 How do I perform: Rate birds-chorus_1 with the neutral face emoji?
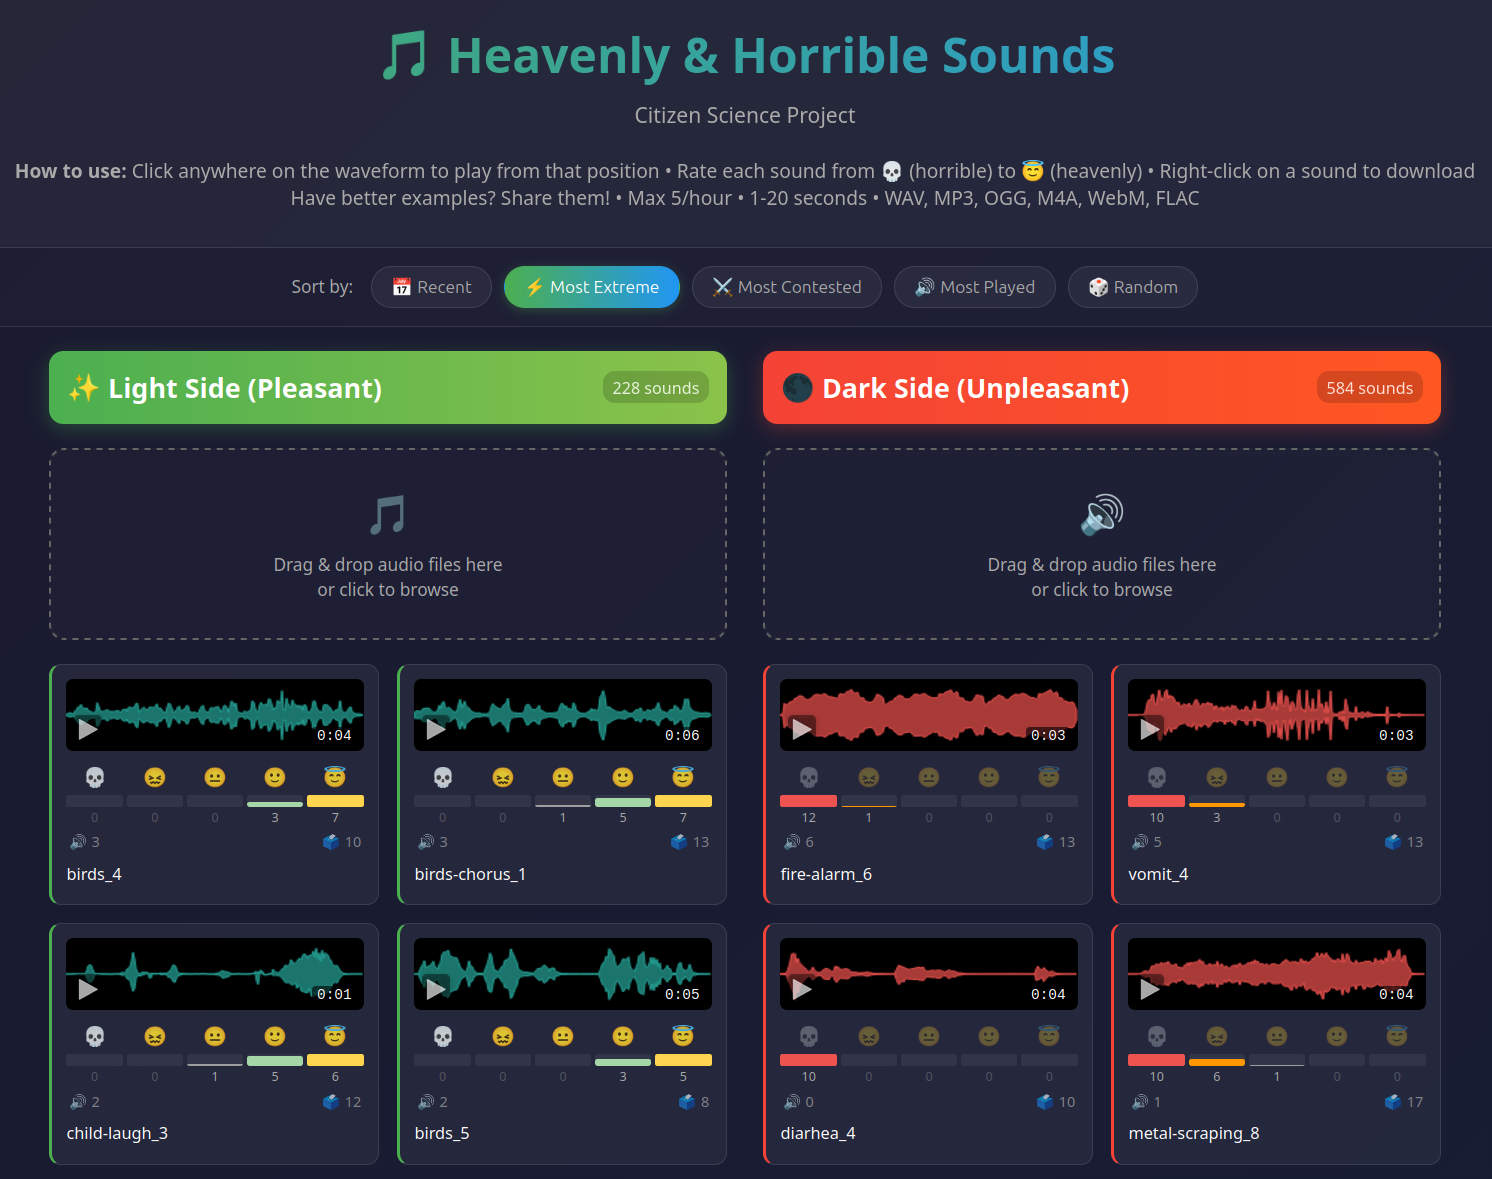563,777
